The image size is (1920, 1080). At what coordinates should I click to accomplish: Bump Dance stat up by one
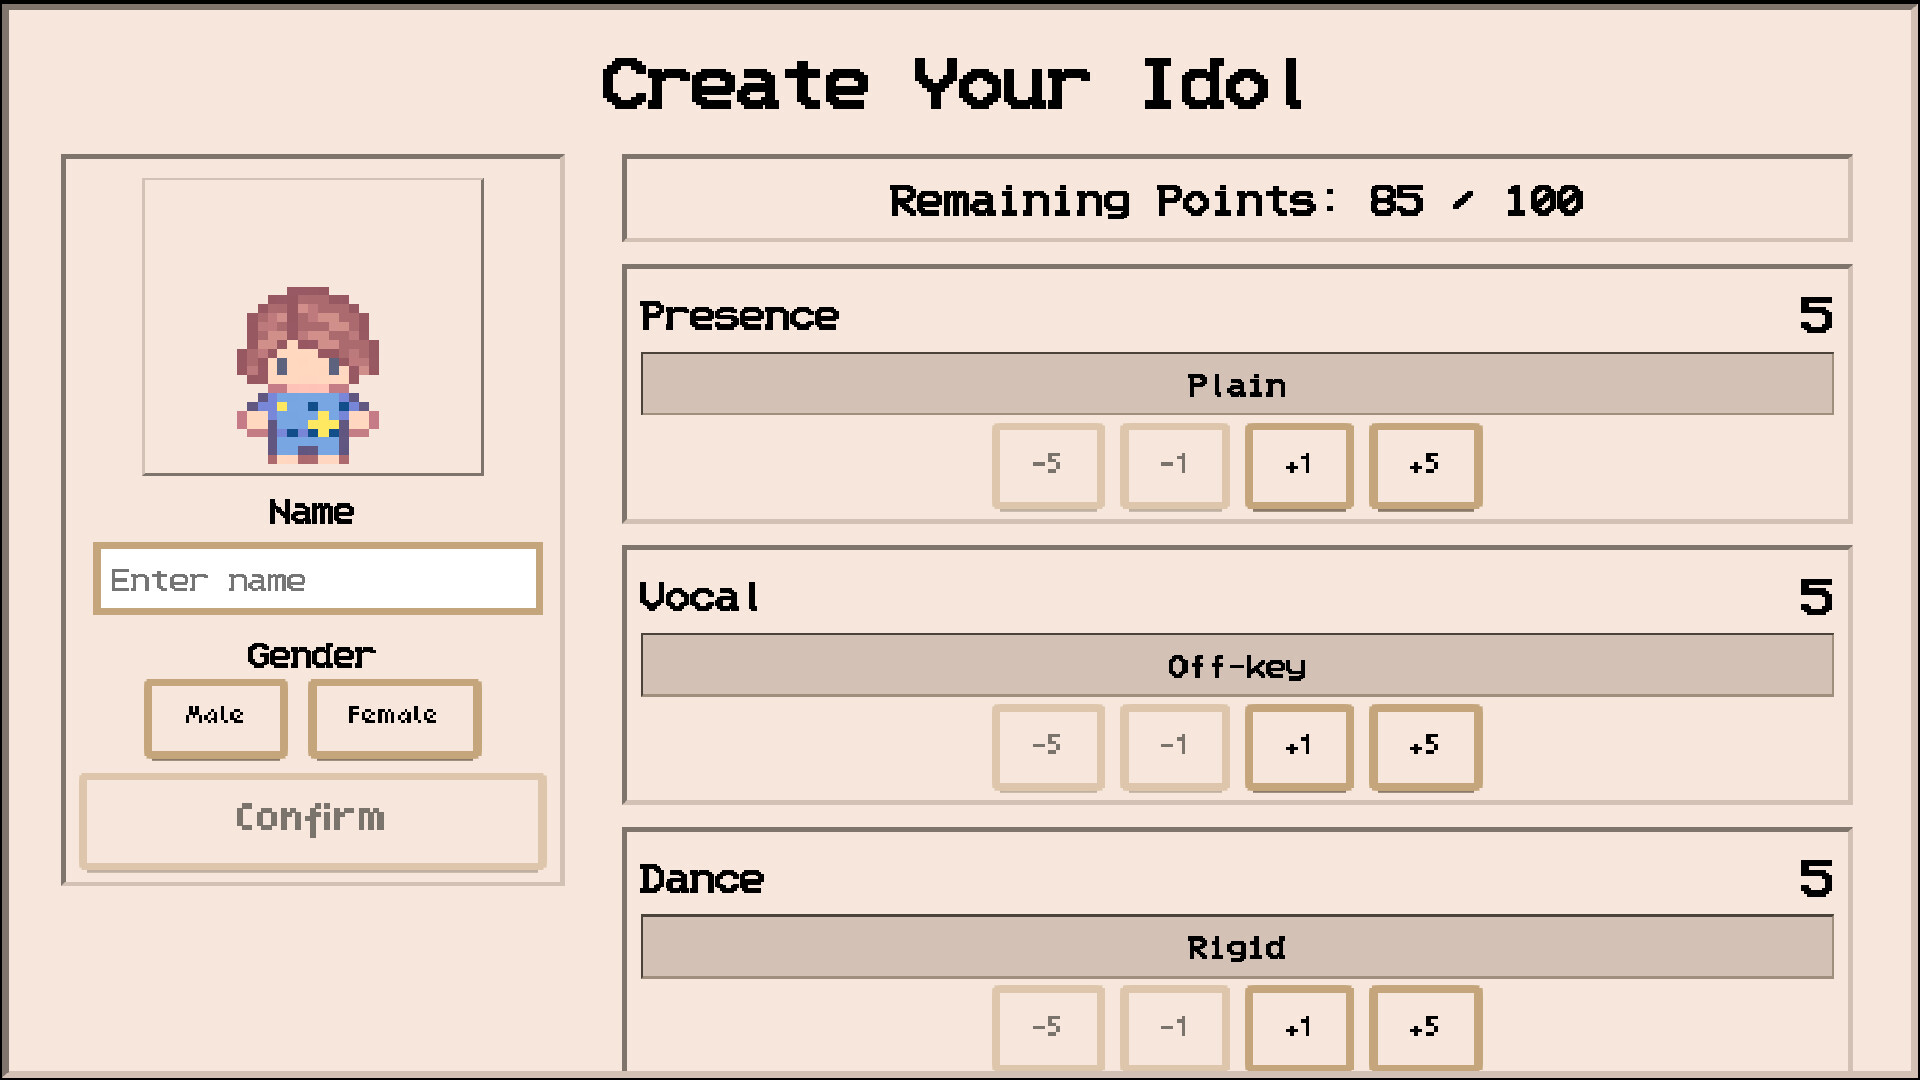tap(1297, 1028)
